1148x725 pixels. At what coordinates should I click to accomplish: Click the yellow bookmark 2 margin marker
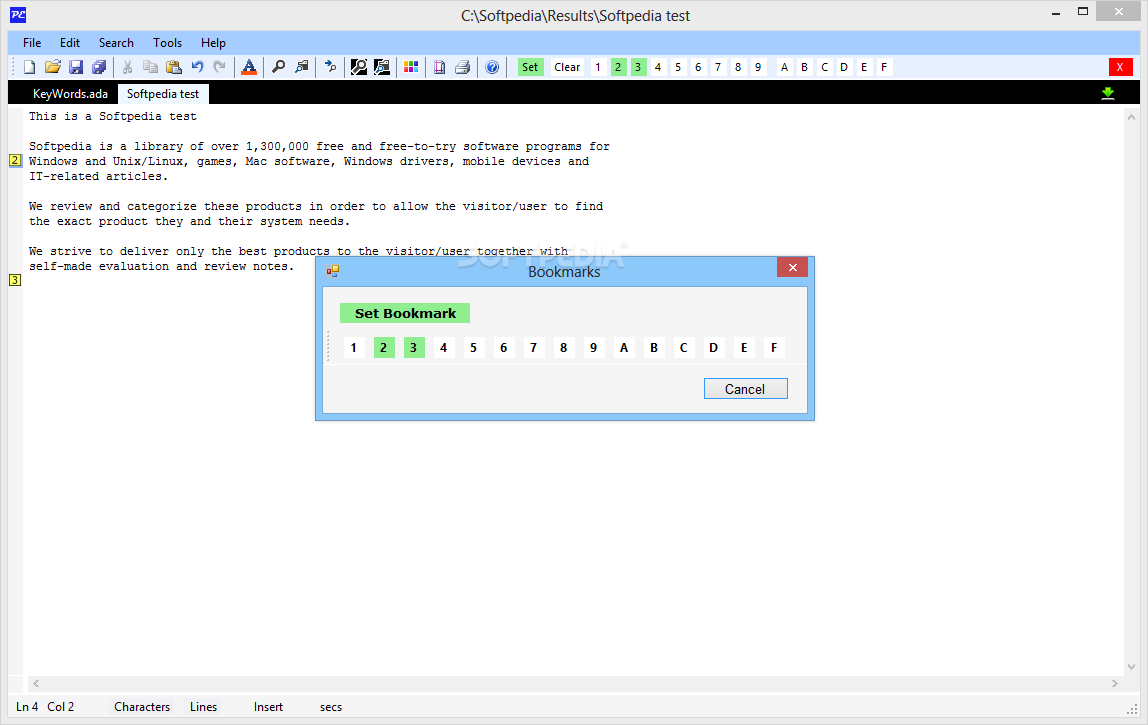(15, 160)
